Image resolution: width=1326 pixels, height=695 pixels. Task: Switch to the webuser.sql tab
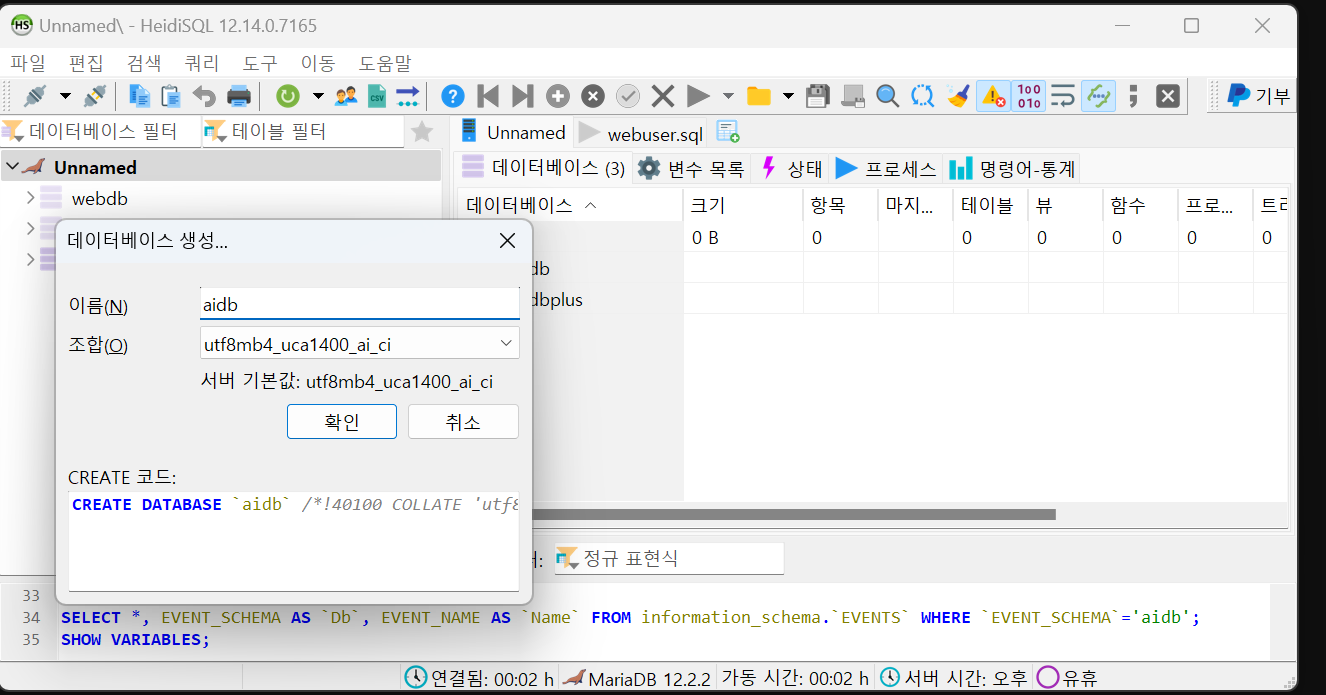642,133
